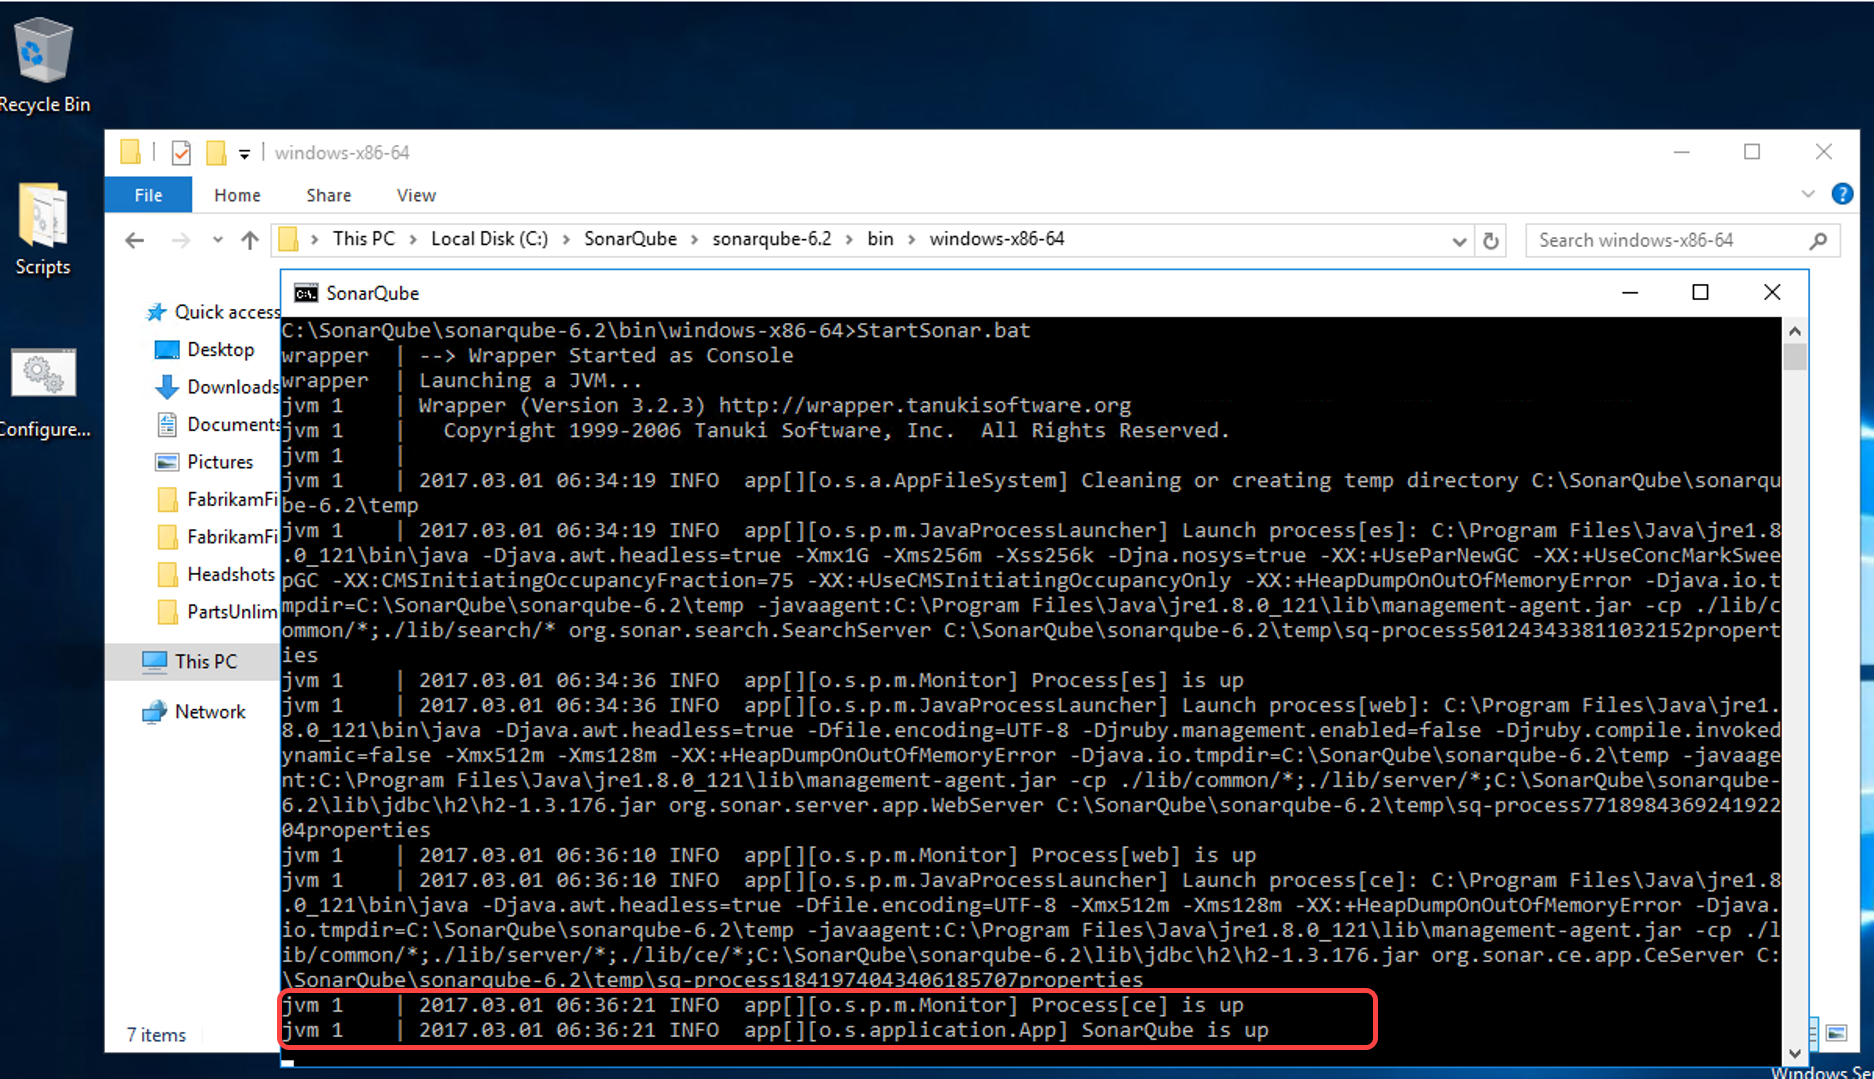Open the File menu in Explorer
This screenshot has width=1874, height=1079.
click(x=148, y=195)
